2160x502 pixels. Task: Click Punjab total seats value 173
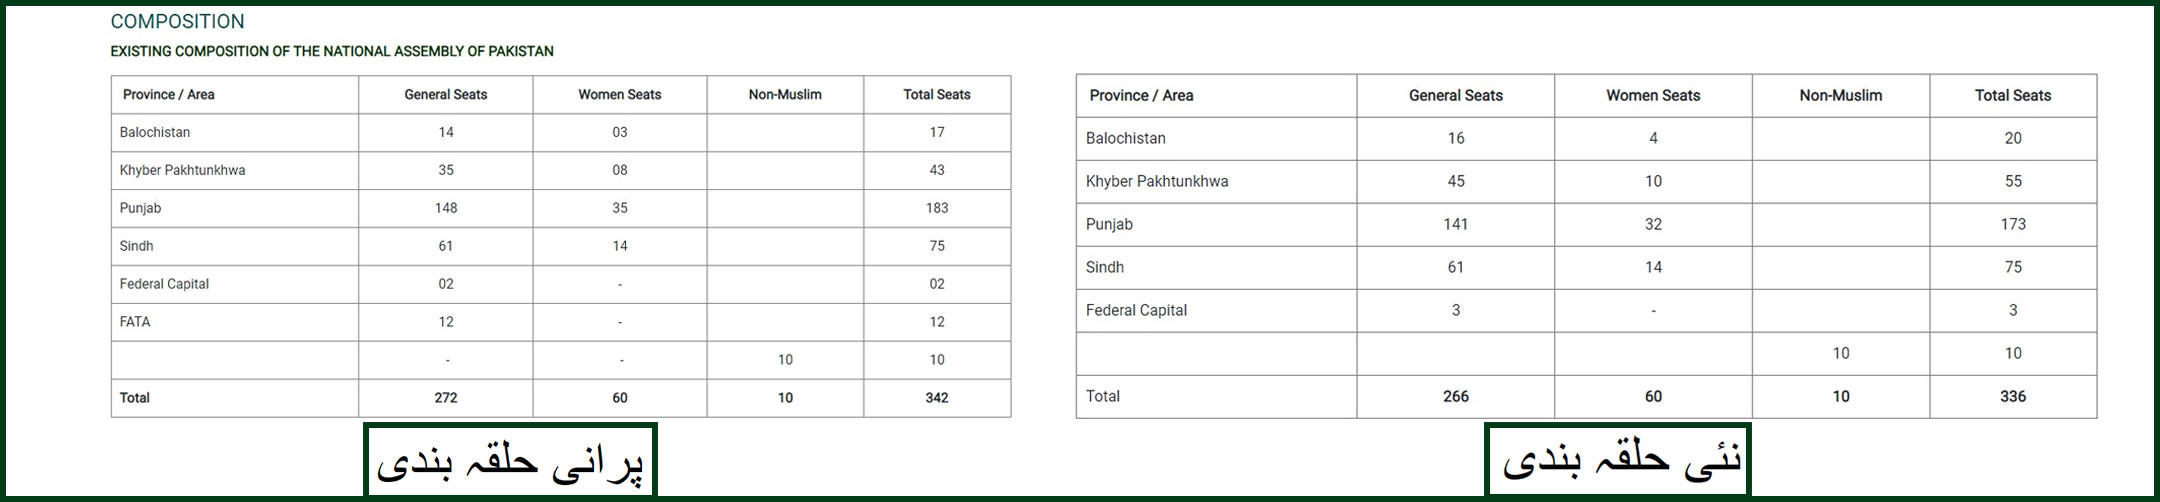[x=2013, y=224]
